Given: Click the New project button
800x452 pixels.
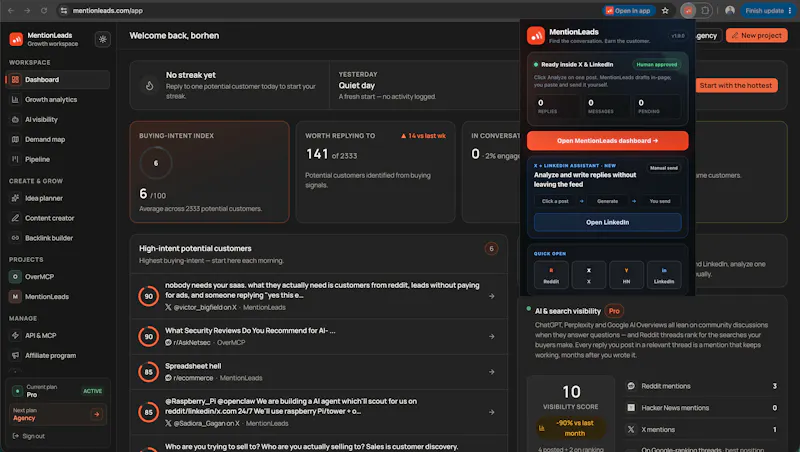Looking at the screenshot, I should [757, 36].
